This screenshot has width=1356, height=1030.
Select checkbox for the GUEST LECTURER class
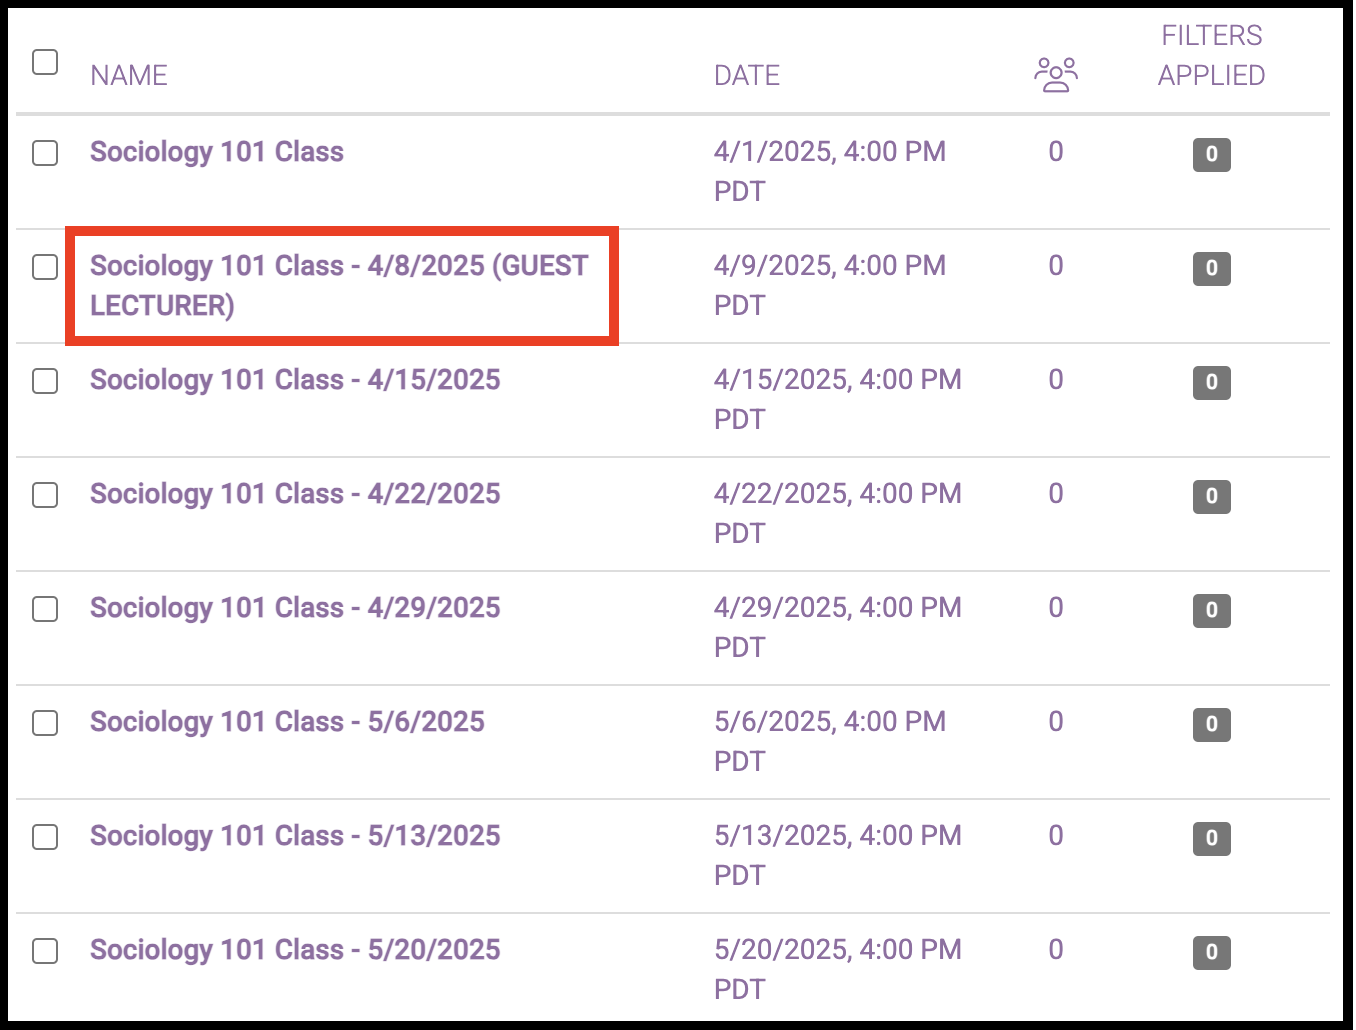click(x=45, y=267)
